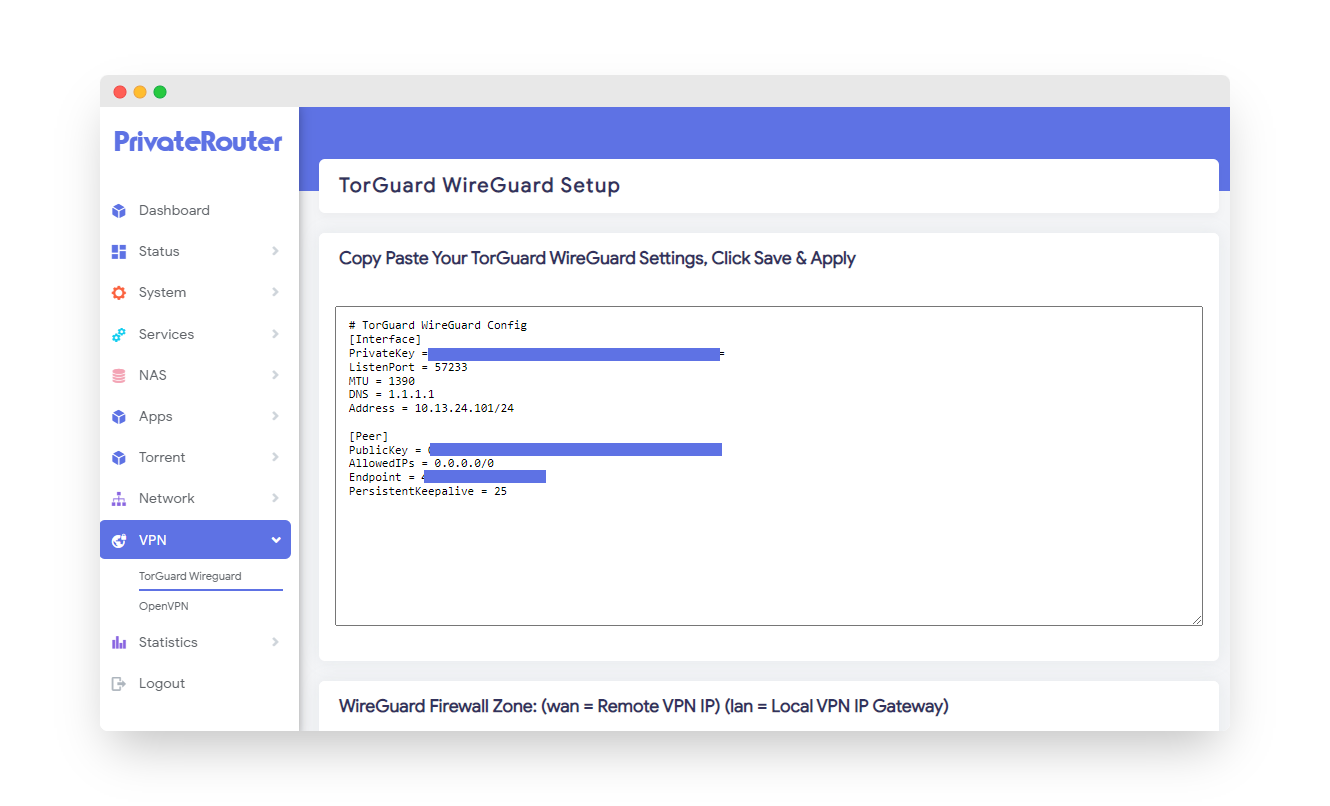Expand the Network section chevron
The width and height of the screenshot is (1330, 806).
click(276, 498)
